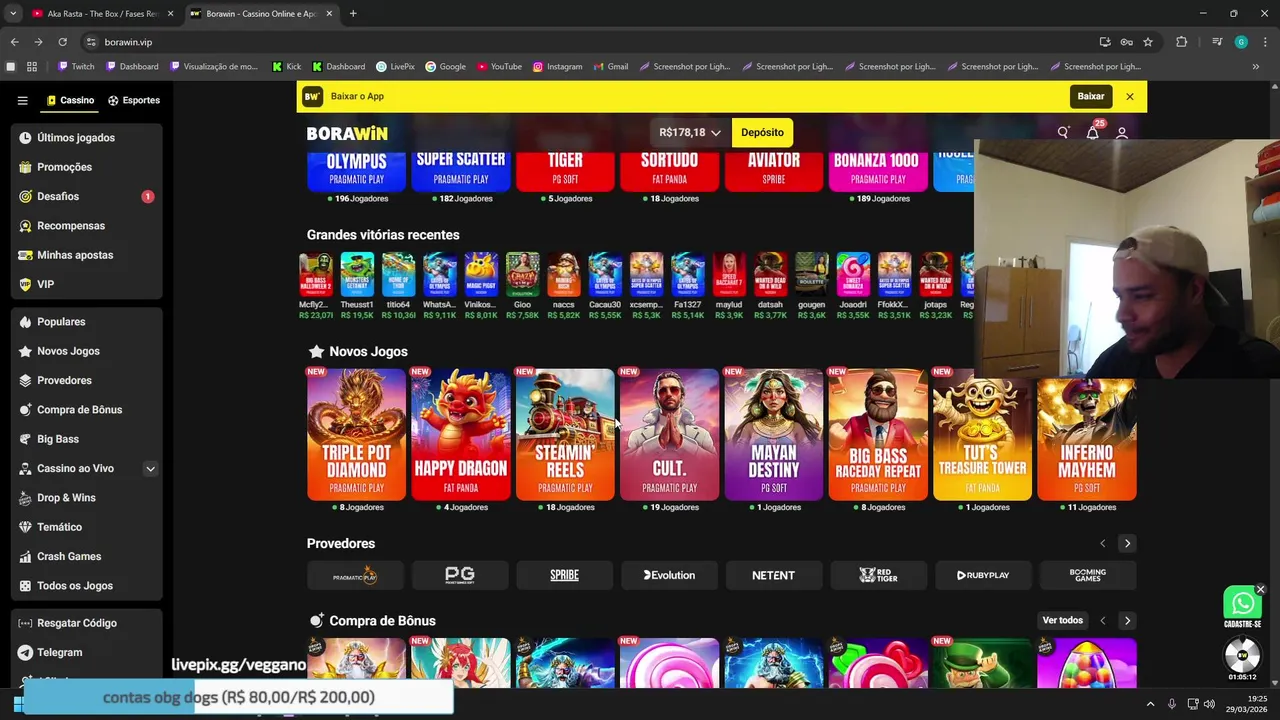Open Steamin' Reels game
Screen dimensions: 1280x720
coord(565,434)
